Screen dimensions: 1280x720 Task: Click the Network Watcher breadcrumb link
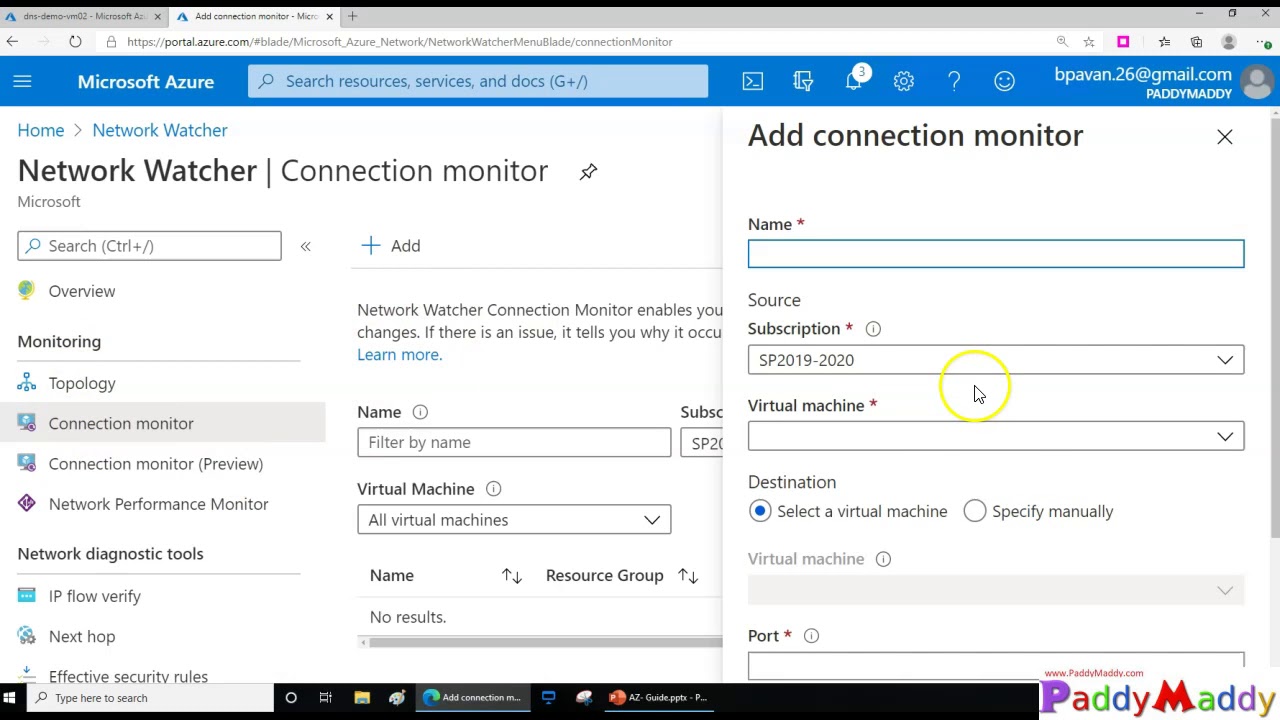[x=160, y=130]
